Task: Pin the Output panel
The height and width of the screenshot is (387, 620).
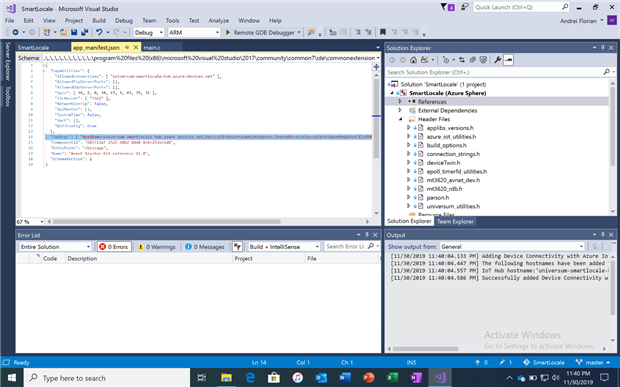Action: pos(603,234)
